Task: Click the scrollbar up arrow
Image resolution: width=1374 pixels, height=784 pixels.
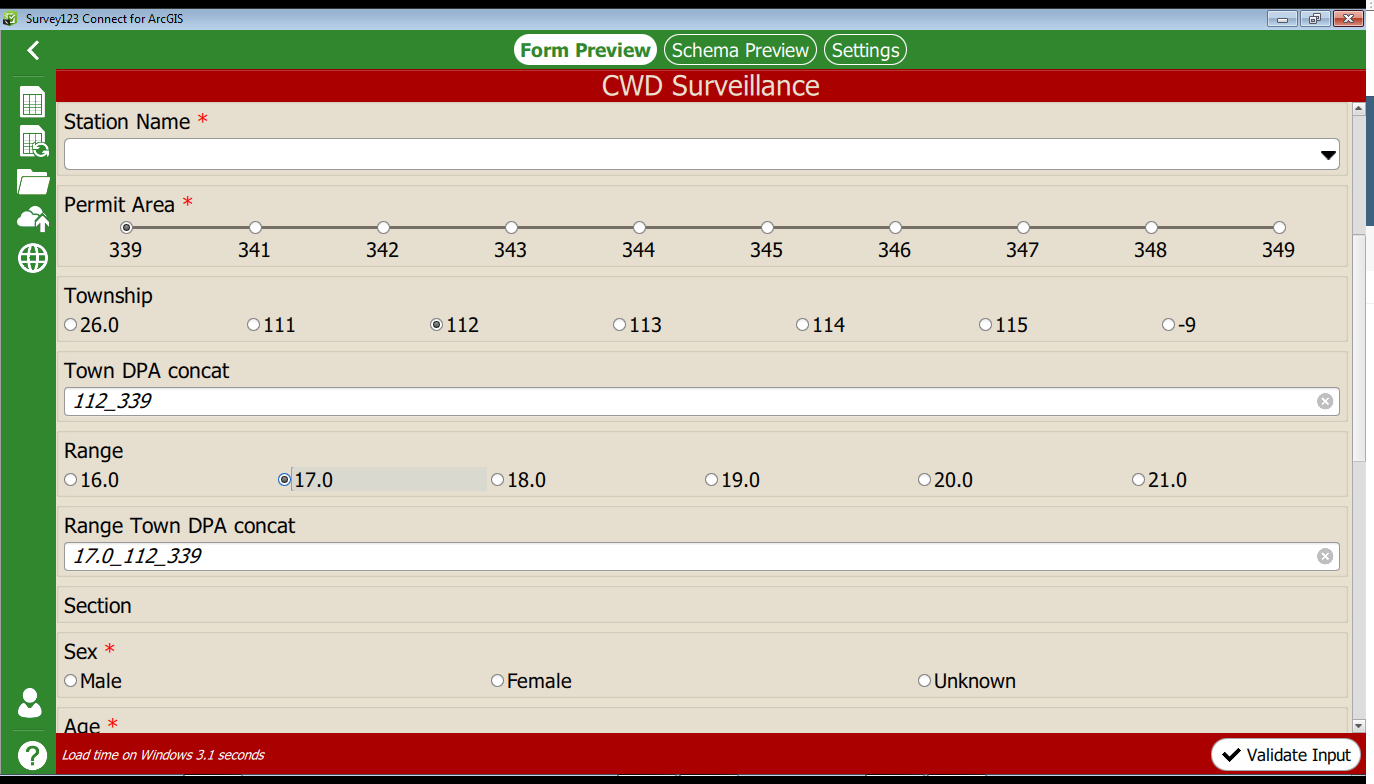Action: pyautogui.click(x=1359, y=108)
